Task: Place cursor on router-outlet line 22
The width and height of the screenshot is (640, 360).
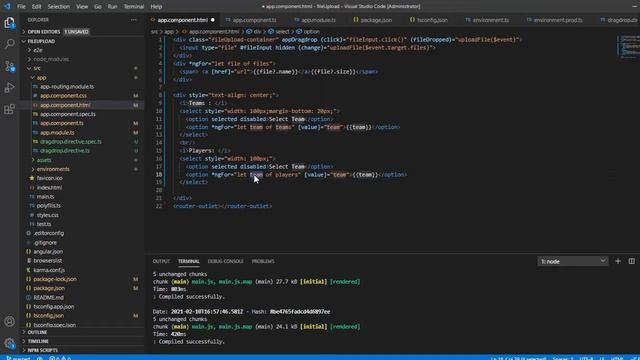Action: point(222,206)
